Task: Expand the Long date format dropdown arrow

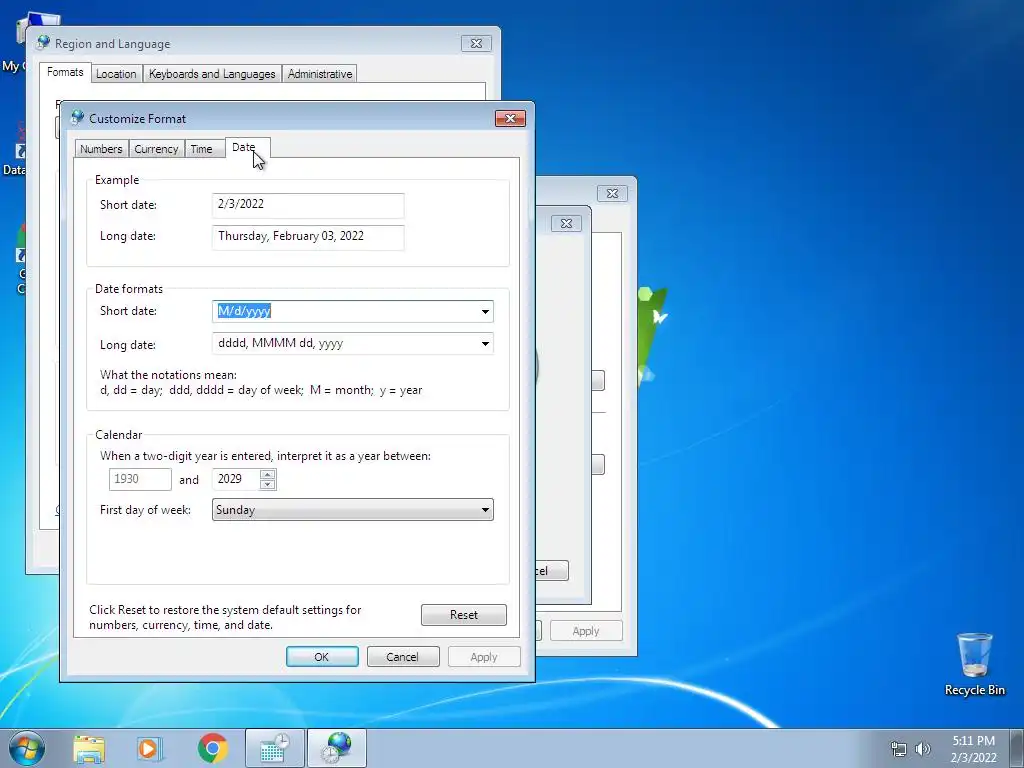Action: 485,344
